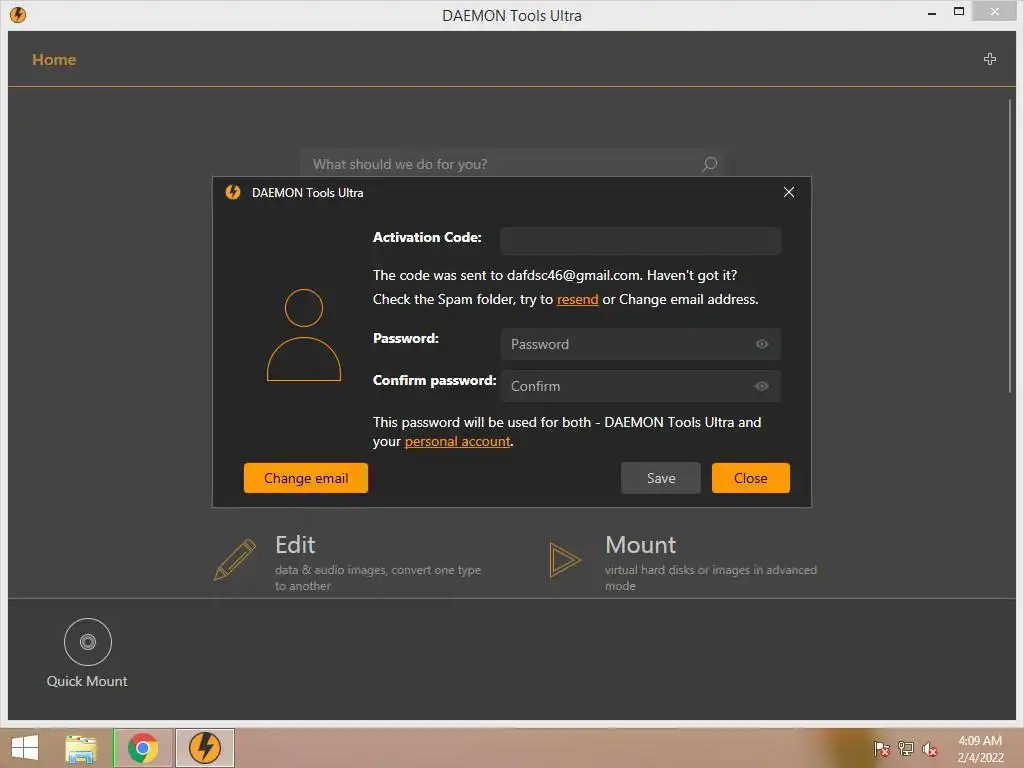This screenshot has height=768, width=1024.
Task: Open the Mount option label
Action: (641, 545)
